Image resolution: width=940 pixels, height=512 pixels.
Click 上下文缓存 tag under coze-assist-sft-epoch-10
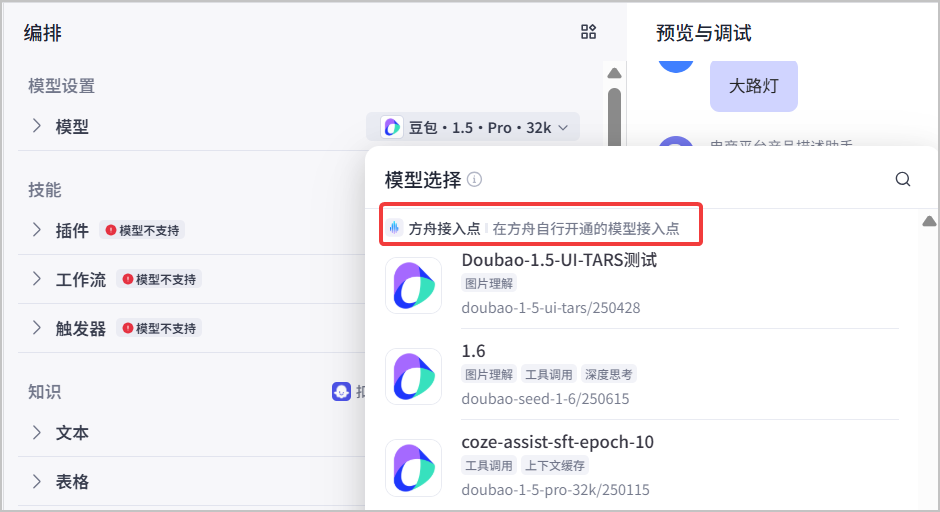[555, 466]
